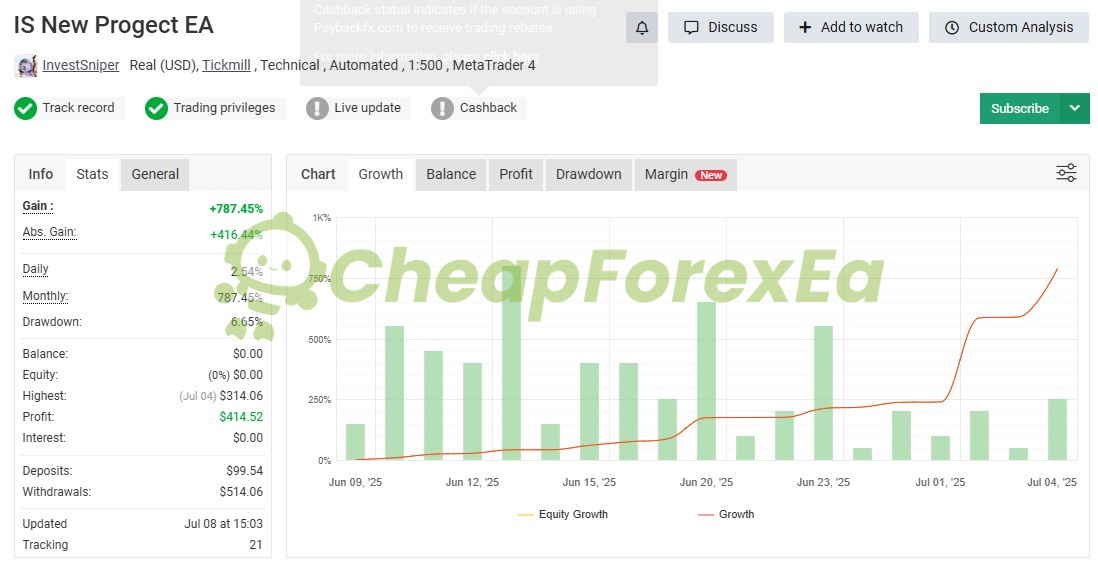Screen dimensions: 1098x567
Task: Click the $514.06 withdrawals value
Action: [x=241, y=492]
